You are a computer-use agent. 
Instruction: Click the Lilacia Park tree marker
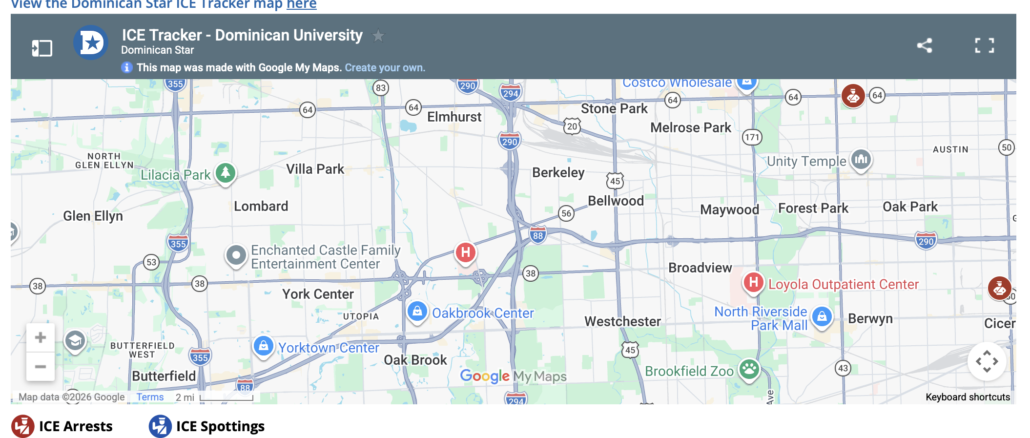pyautogui.click(x=226, y=174)
